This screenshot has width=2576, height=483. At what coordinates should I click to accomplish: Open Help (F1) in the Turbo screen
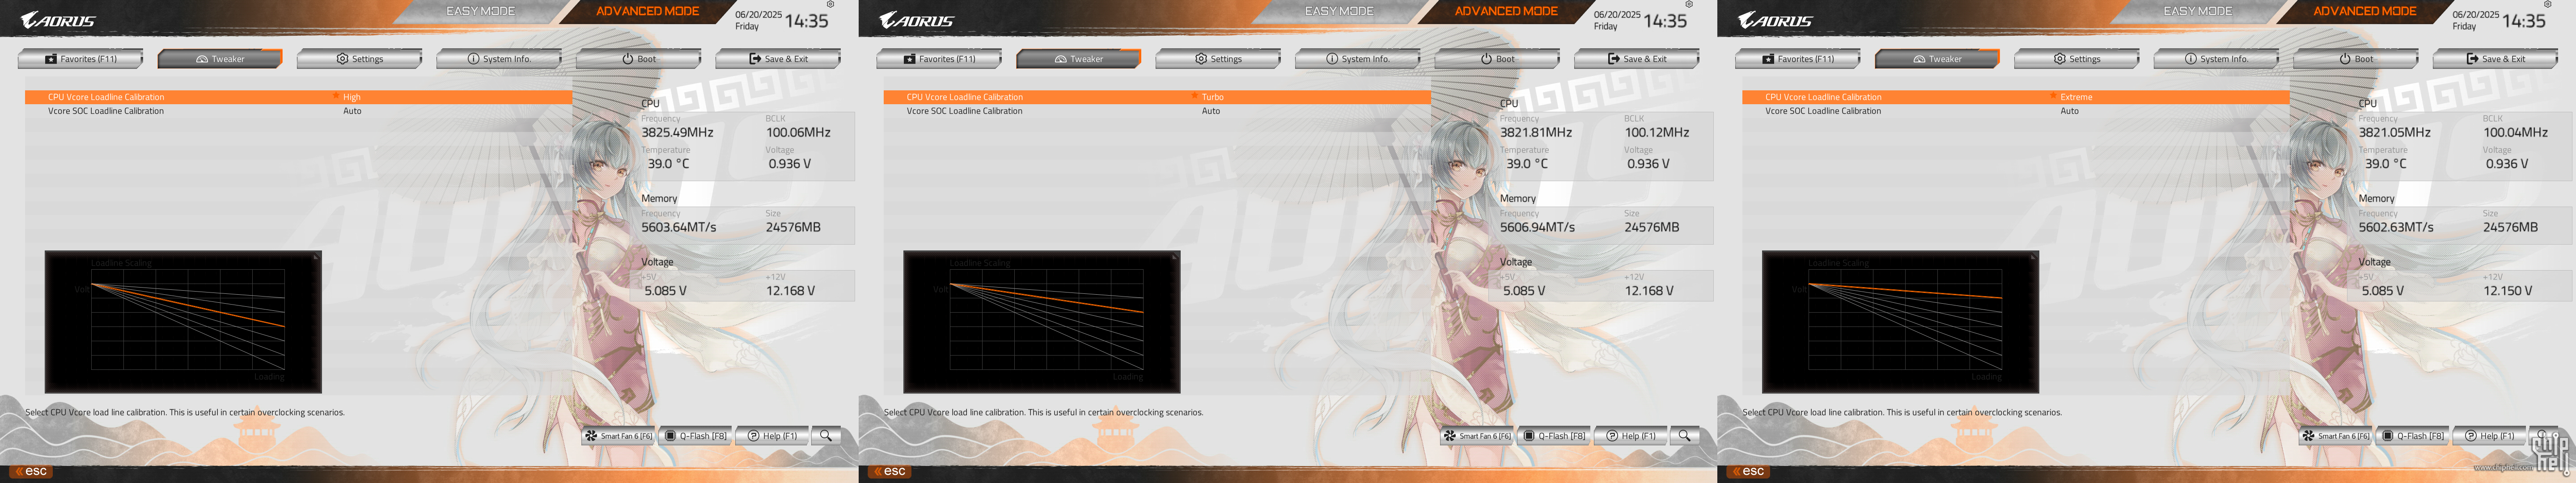point(1631,436)
